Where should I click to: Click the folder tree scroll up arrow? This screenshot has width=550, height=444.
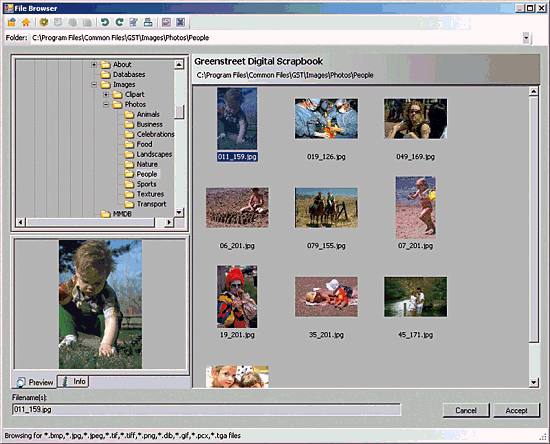179,65
